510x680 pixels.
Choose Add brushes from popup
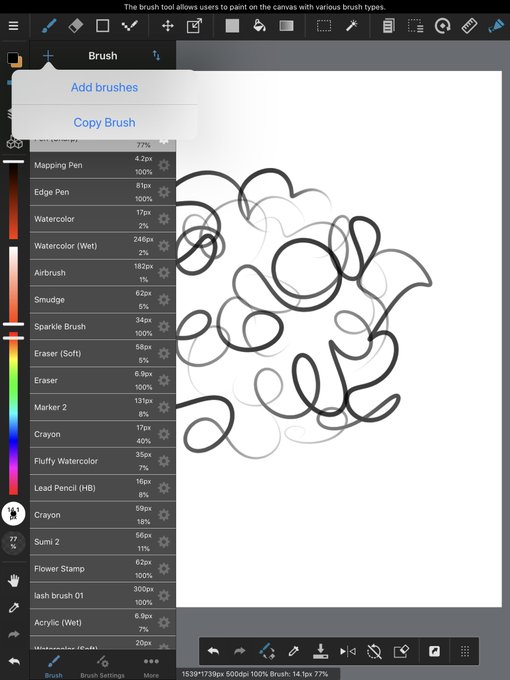click(x=105, y=87)
